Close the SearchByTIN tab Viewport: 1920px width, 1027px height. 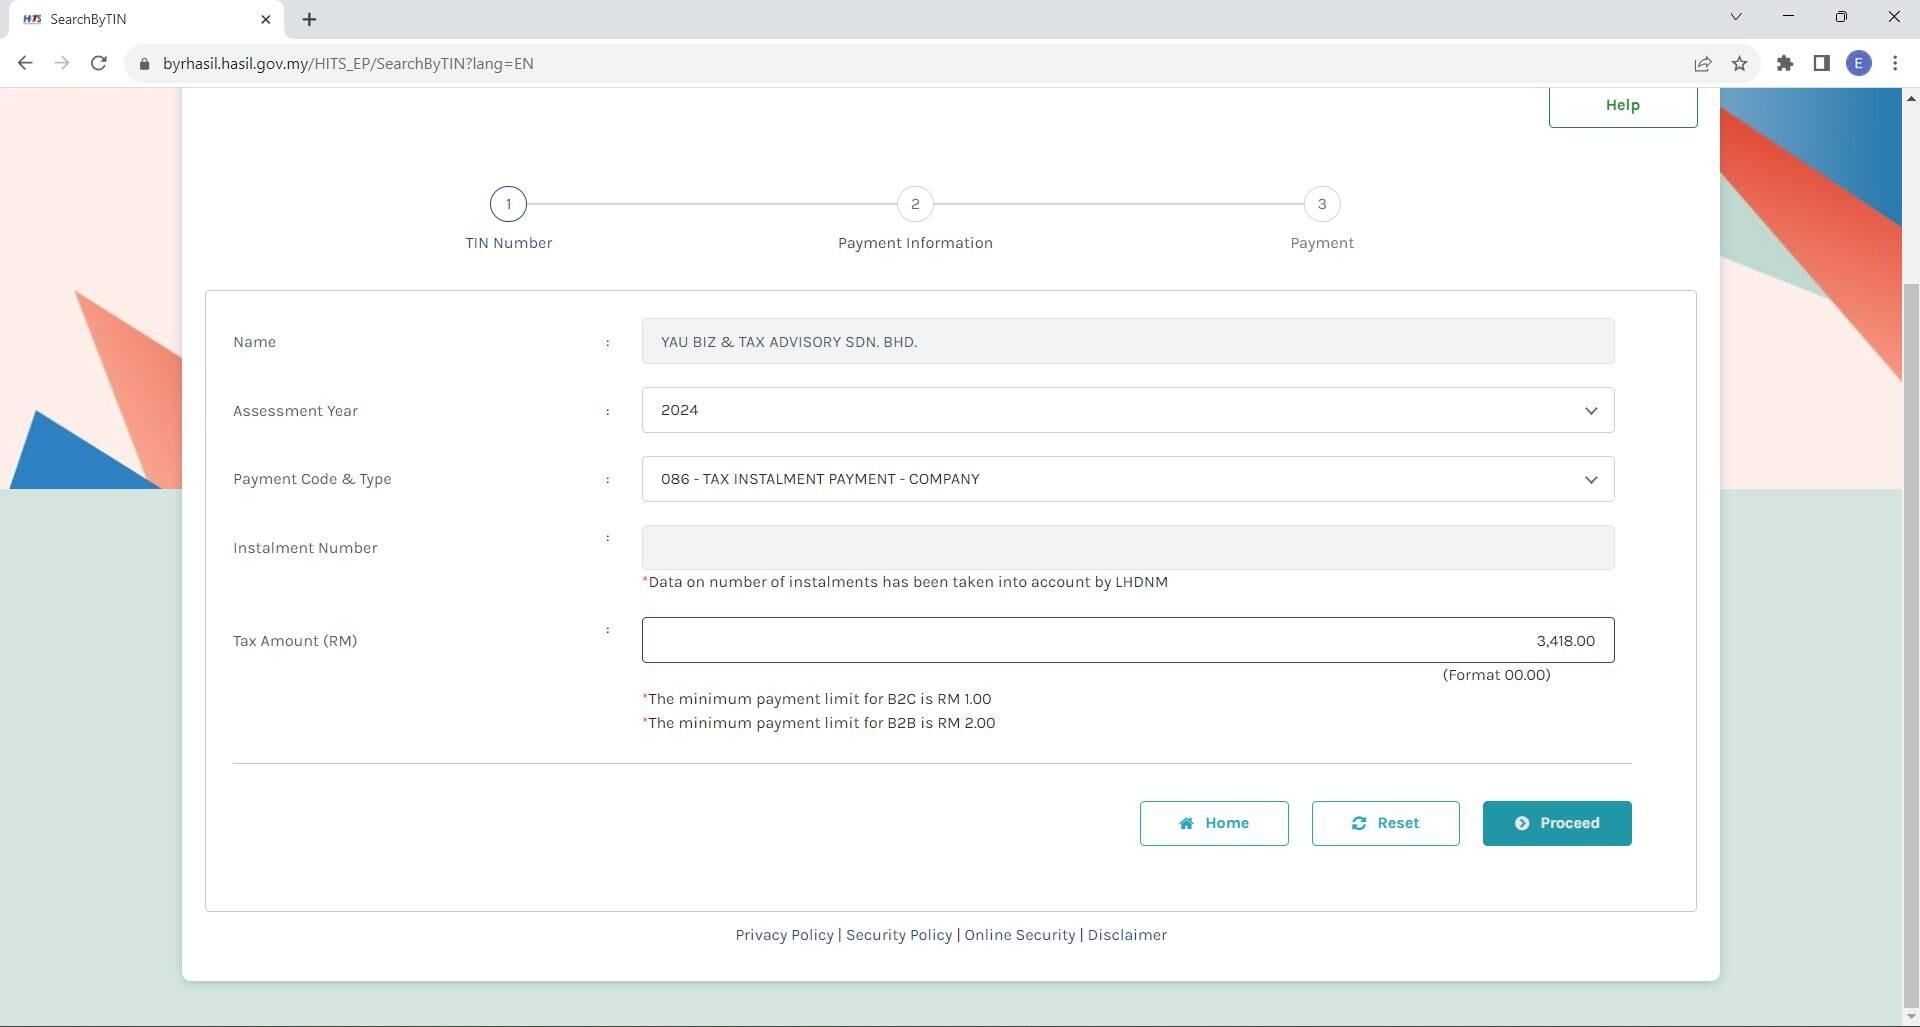click(x=265, y=19)
